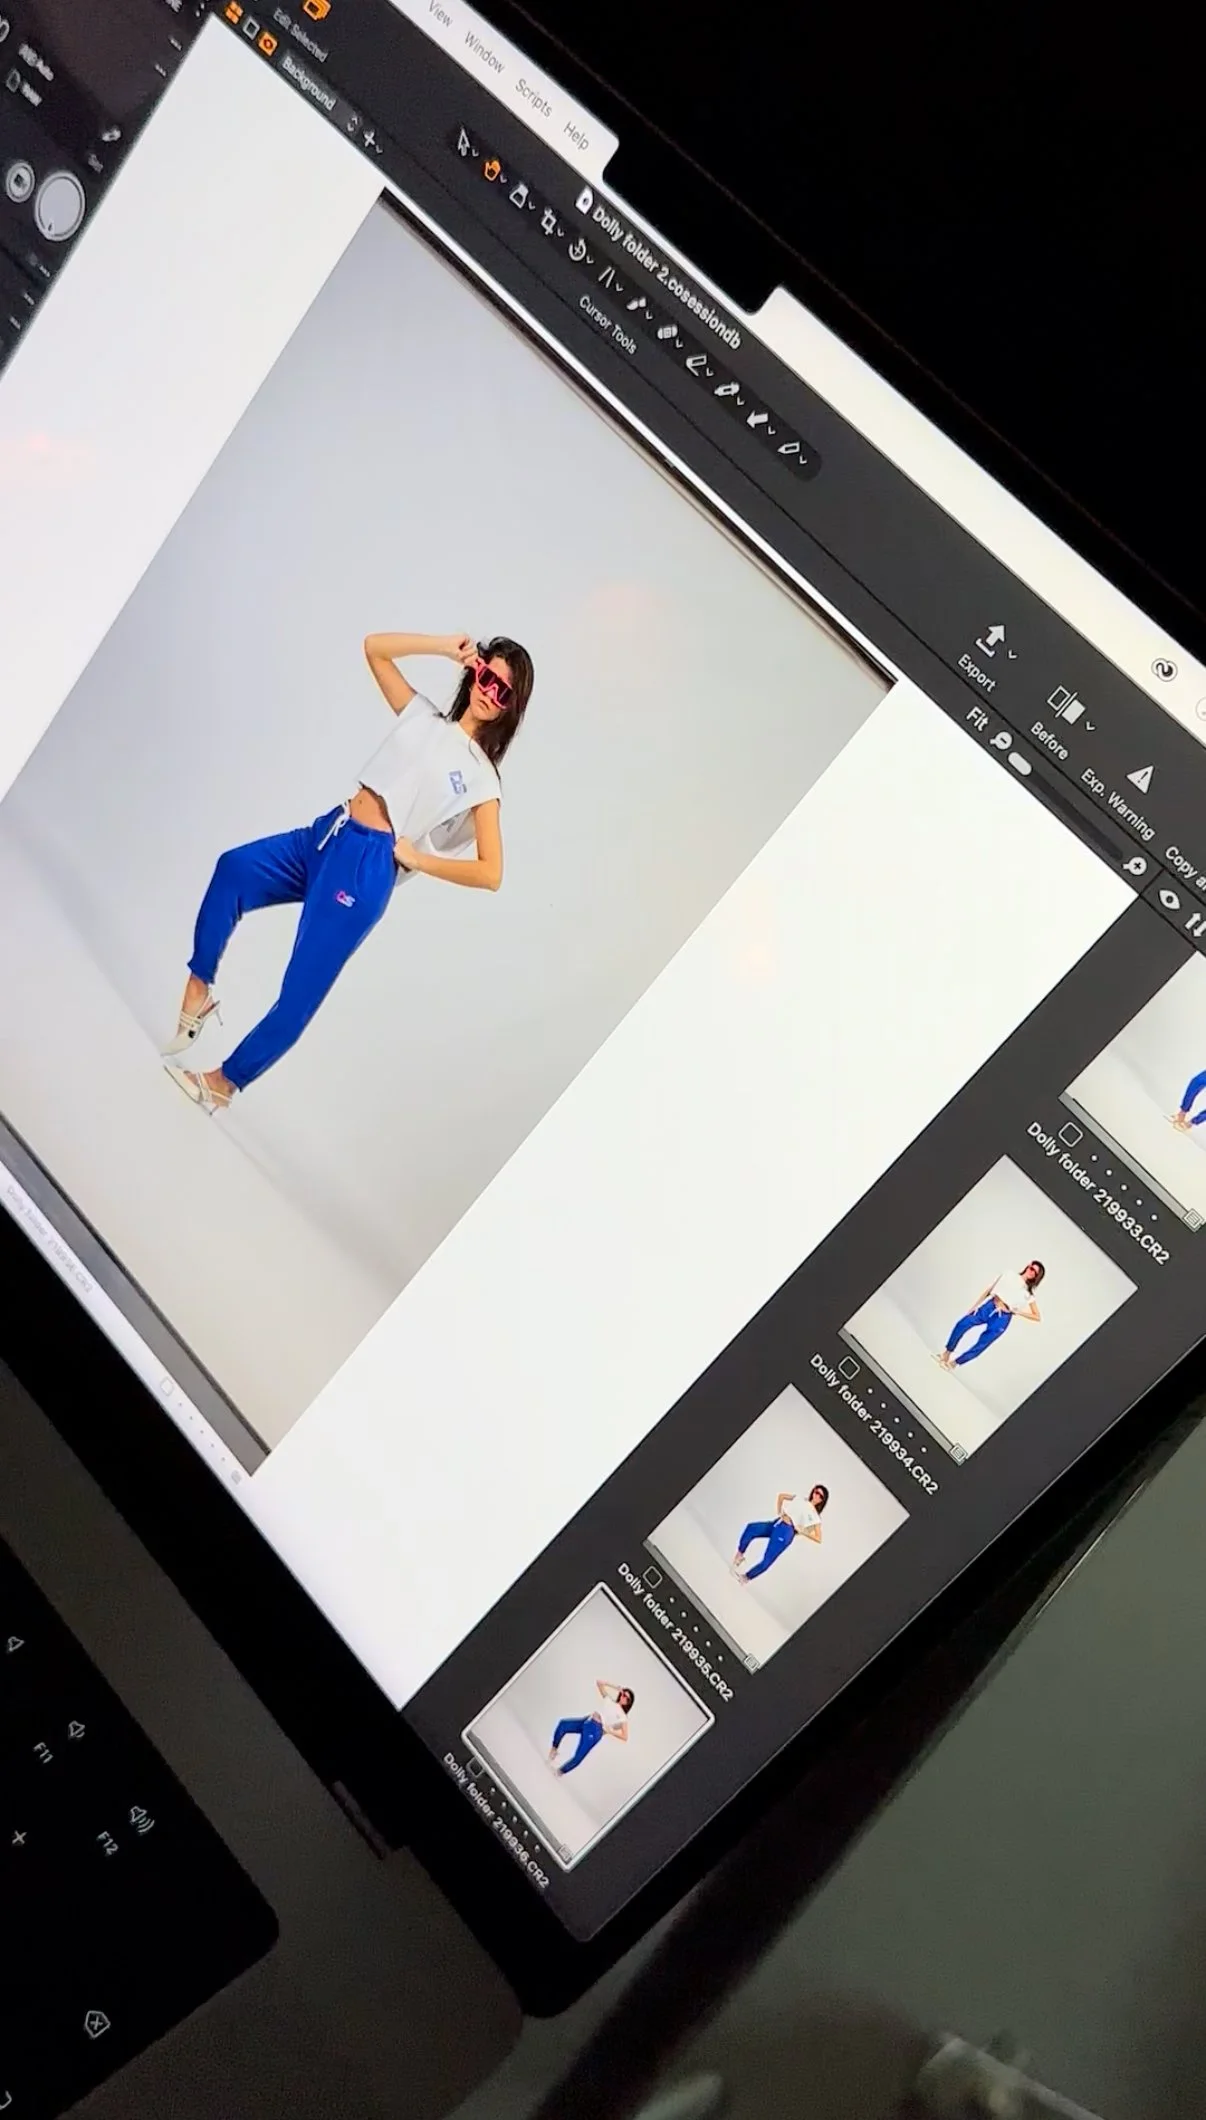
Task: Click the Copy and apply label
Action: point(1186,869)
